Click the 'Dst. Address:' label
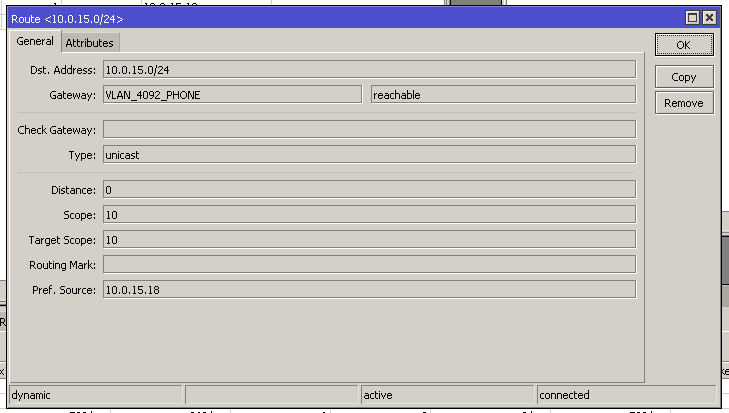Viewport: 729px width, 413px height. pos(63,70)
